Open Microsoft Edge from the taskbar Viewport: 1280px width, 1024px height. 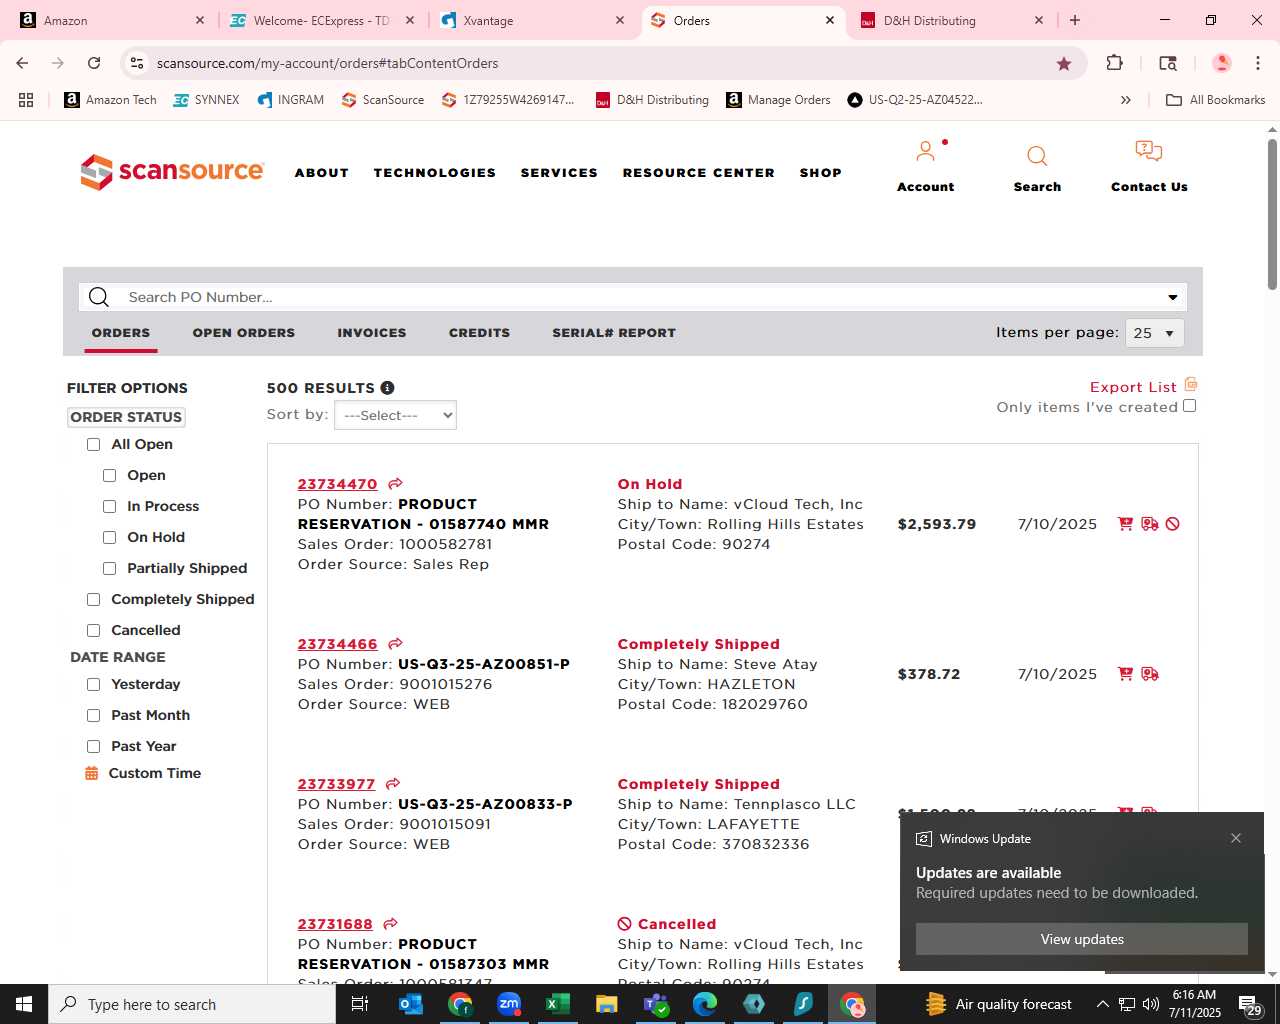pyautogui.click(x=705, y=1004)
